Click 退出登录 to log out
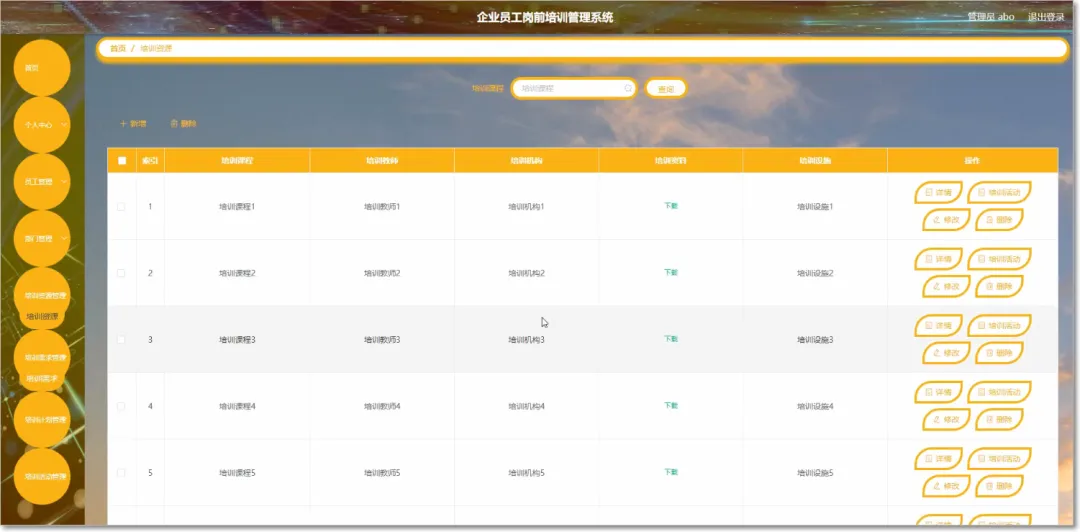 point(1046,17)
